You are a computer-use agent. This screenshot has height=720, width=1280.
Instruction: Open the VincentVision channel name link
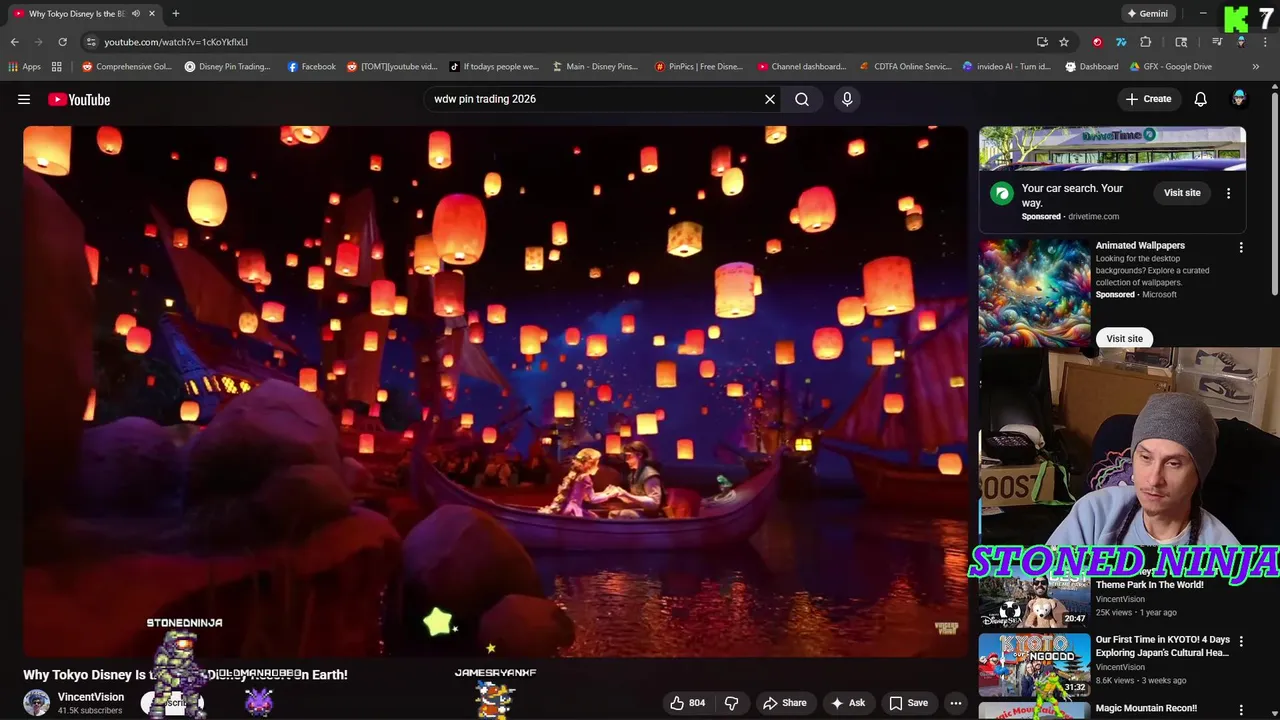click(x=91, y=697)
